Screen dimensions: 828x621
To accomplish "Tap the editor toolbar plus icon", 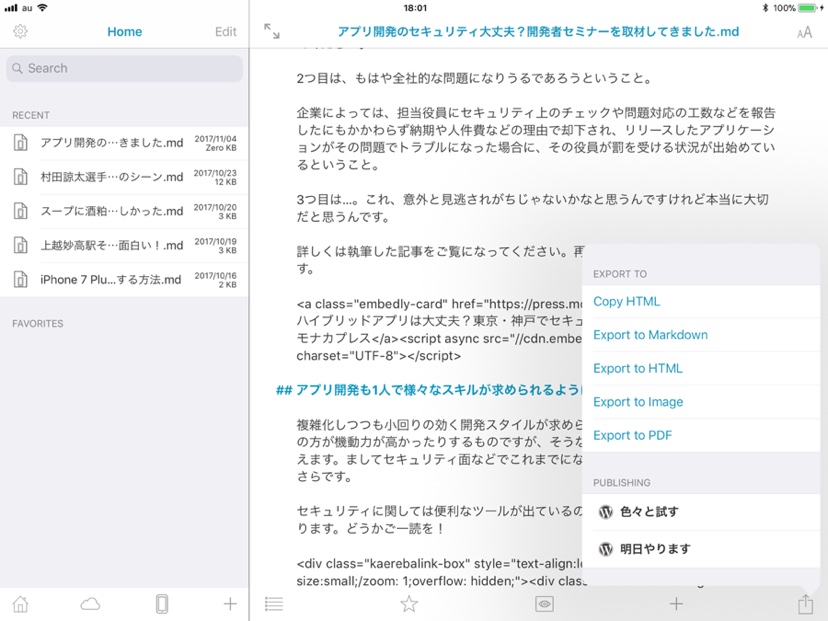I will pyautogui.click(x=676, y=604).
